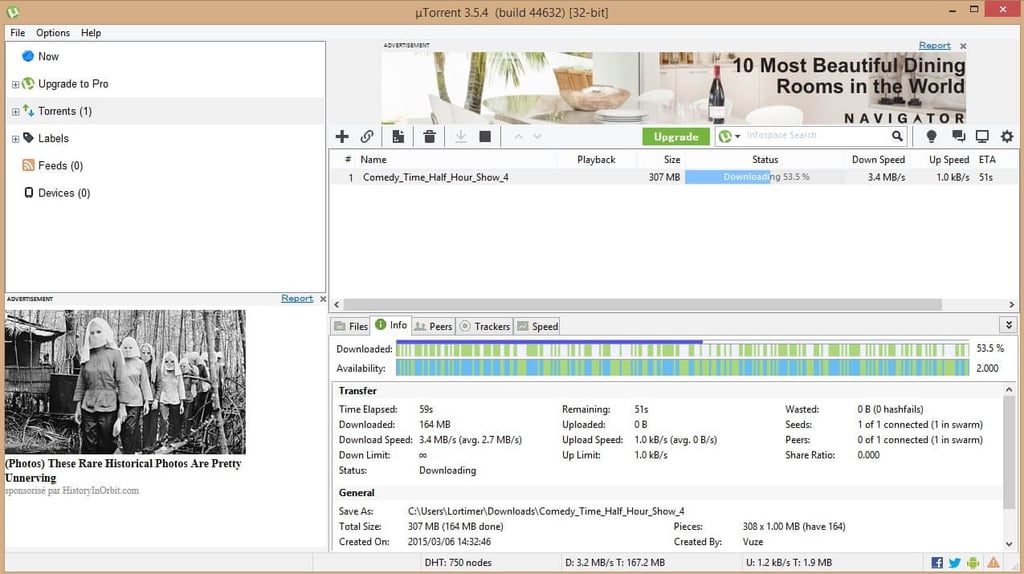Select the Comedy_Time_Half_Hour_Show_4 torrent row
Viewport: 1024px width, 574px height.
pos(674,177)
